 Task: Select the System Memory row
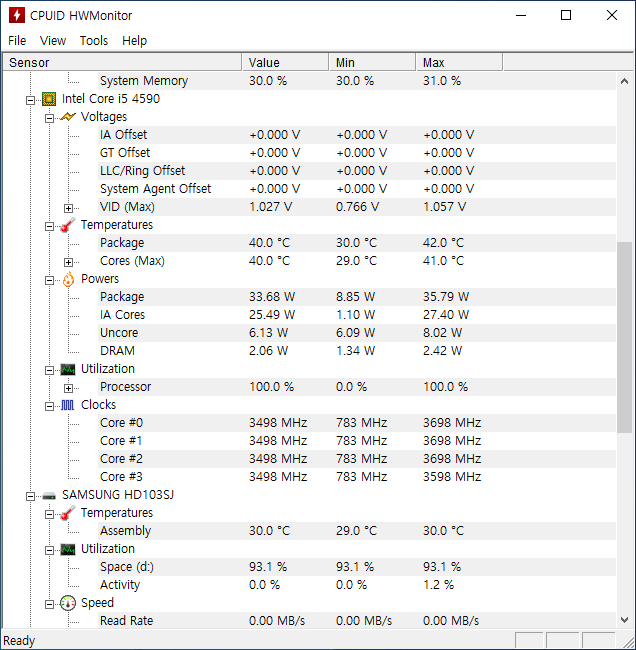[x=357, y=81]
